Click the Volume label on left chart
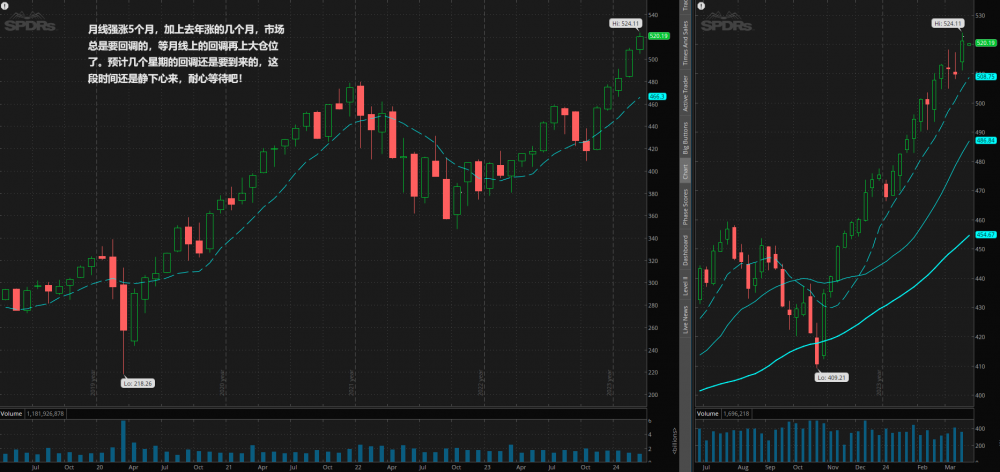The width and height of the screenshot is (1000, 472). [11, 413]
